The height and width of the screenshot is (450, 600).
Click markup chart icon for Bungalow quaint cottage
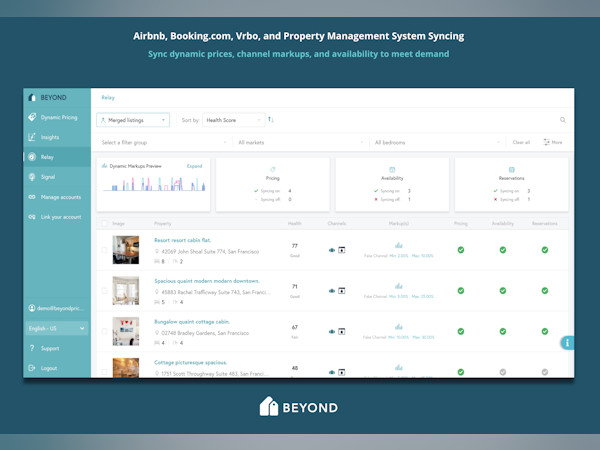[x=399, y=327]
